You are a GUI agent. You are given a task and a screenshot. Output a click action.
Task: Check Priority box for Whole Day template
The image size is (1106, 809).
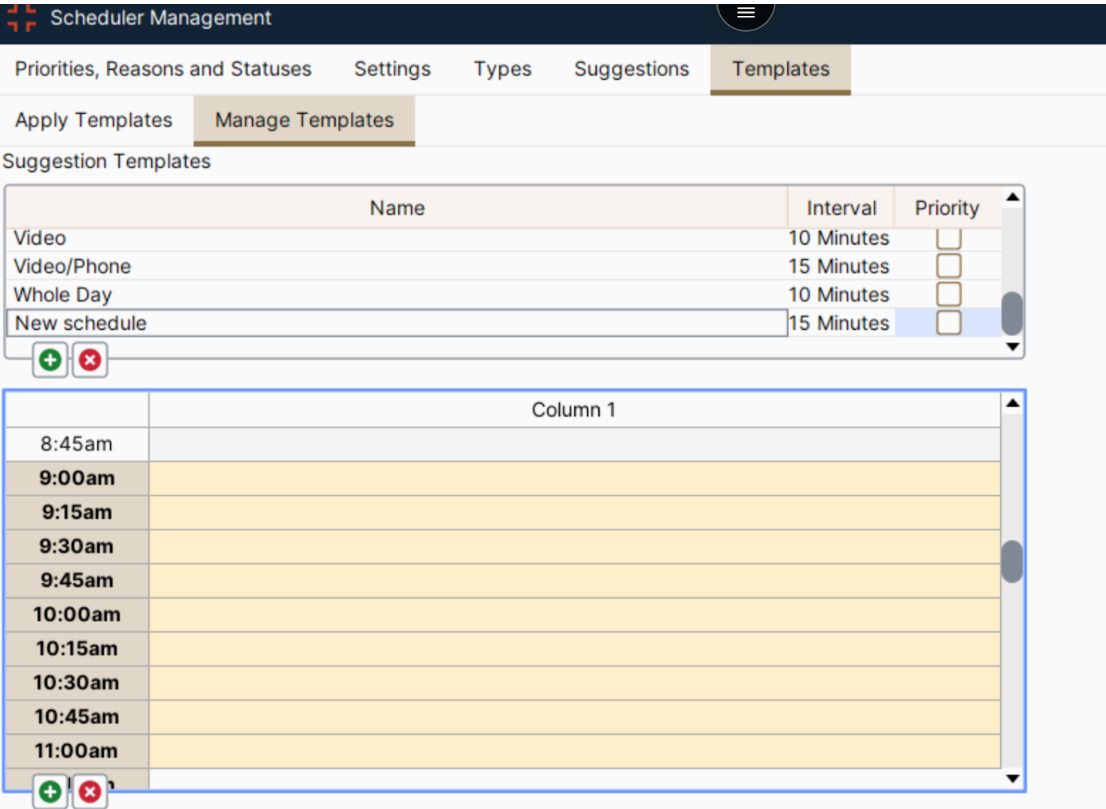tap(948, 294)
